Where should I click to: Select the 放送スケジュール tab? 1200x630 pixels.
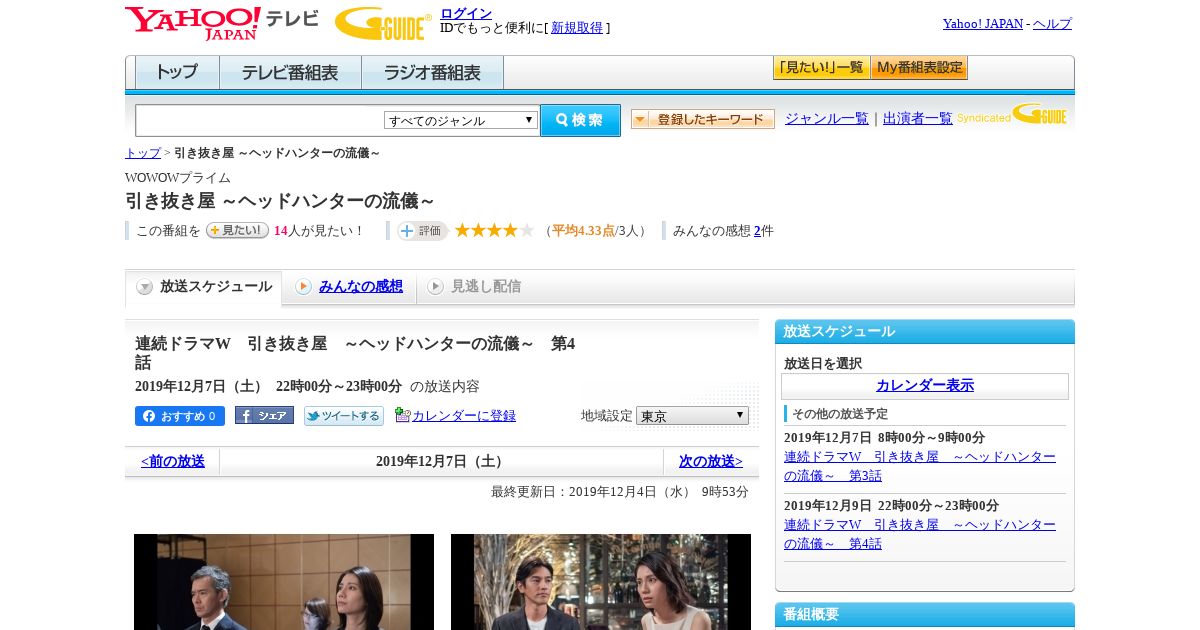point(203,287)
